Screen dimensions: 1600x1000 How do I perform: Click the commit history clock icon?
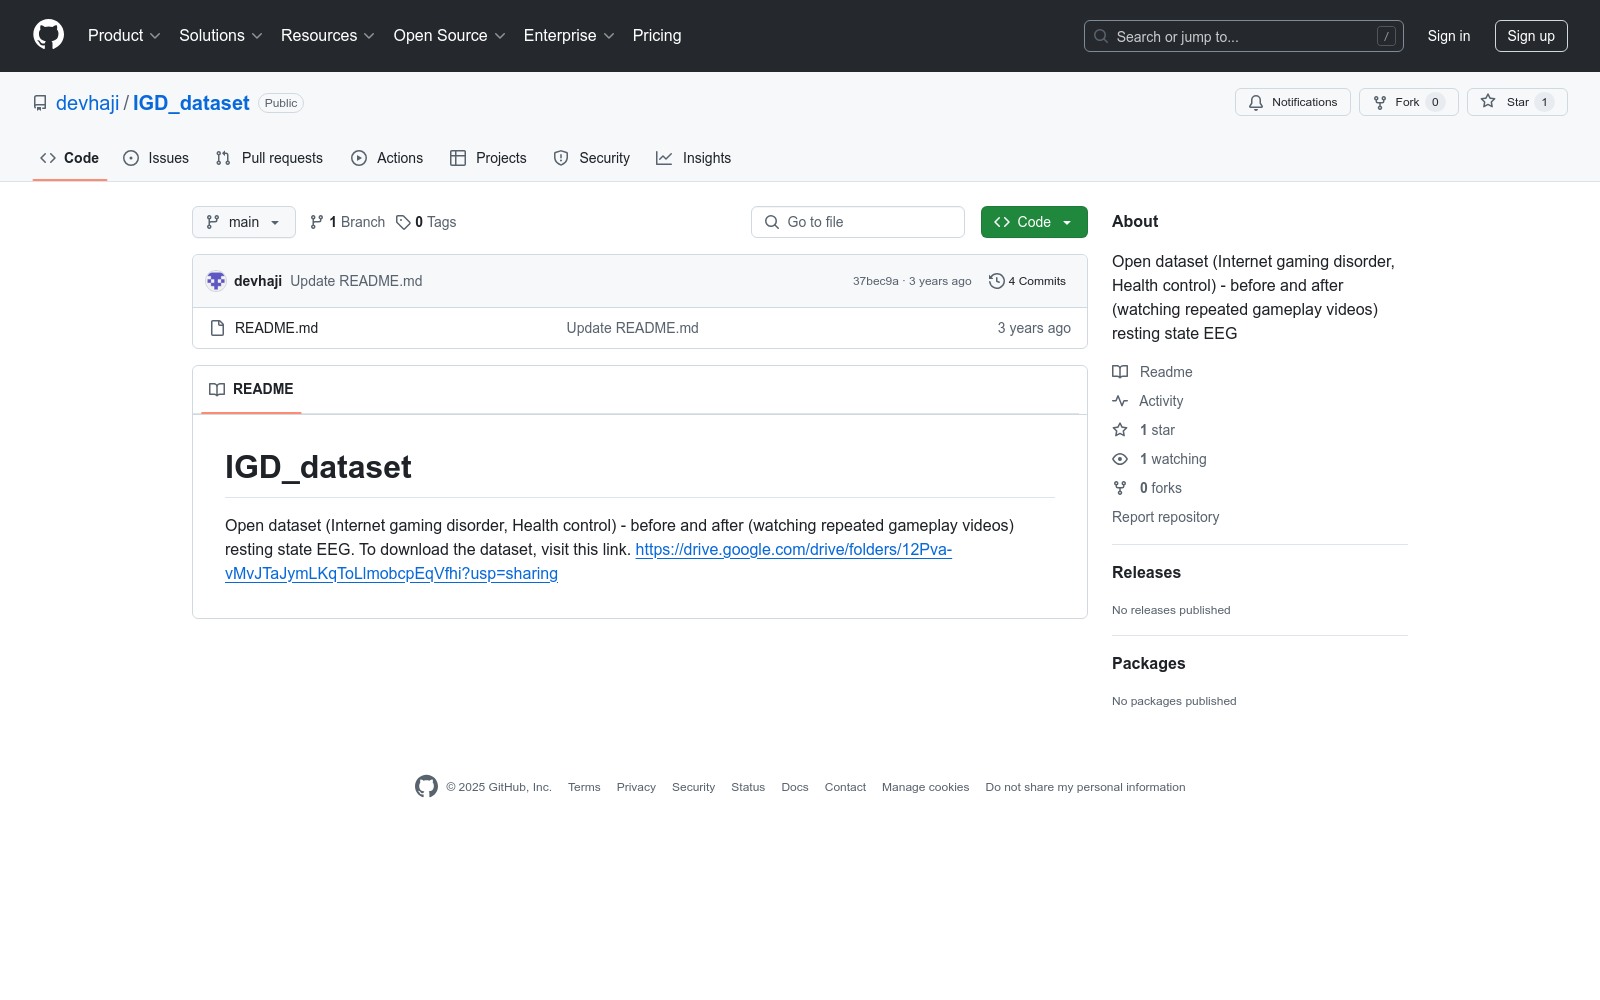[996, 281]
